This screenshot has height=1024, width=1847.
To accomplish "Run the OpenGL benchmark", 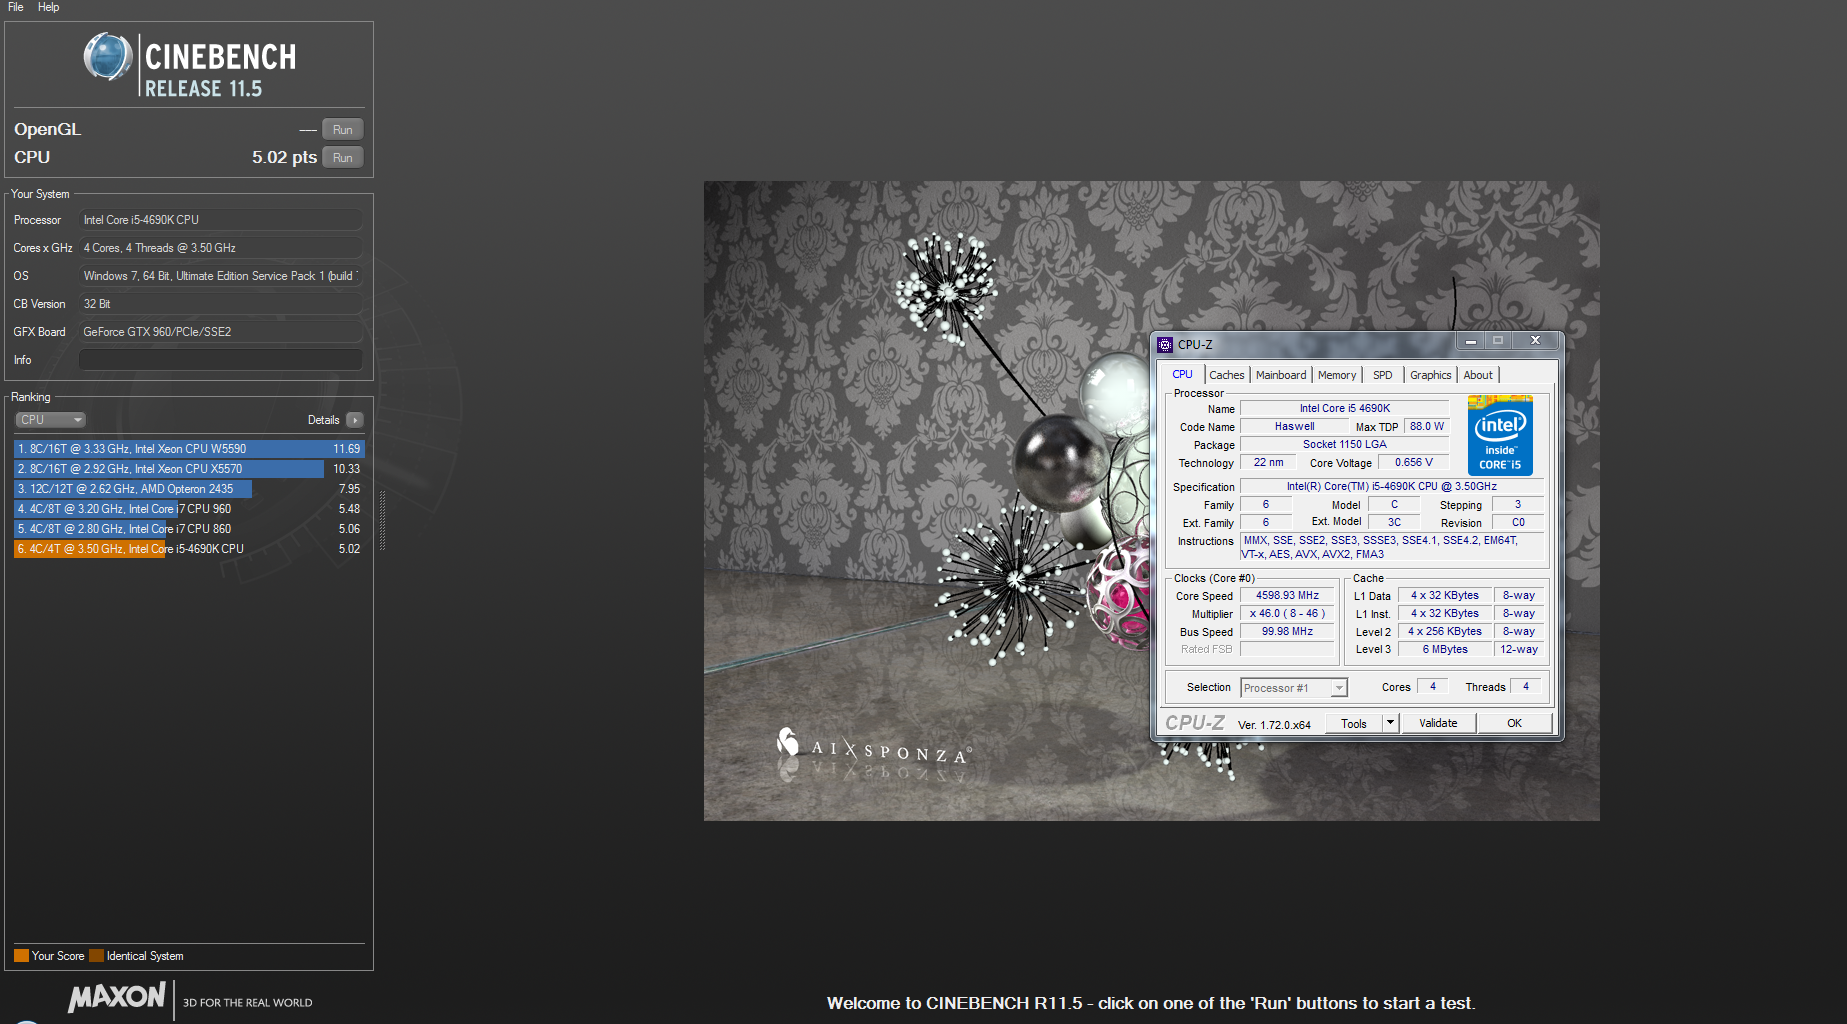I will pyautogui.click(x=343, y=130).
